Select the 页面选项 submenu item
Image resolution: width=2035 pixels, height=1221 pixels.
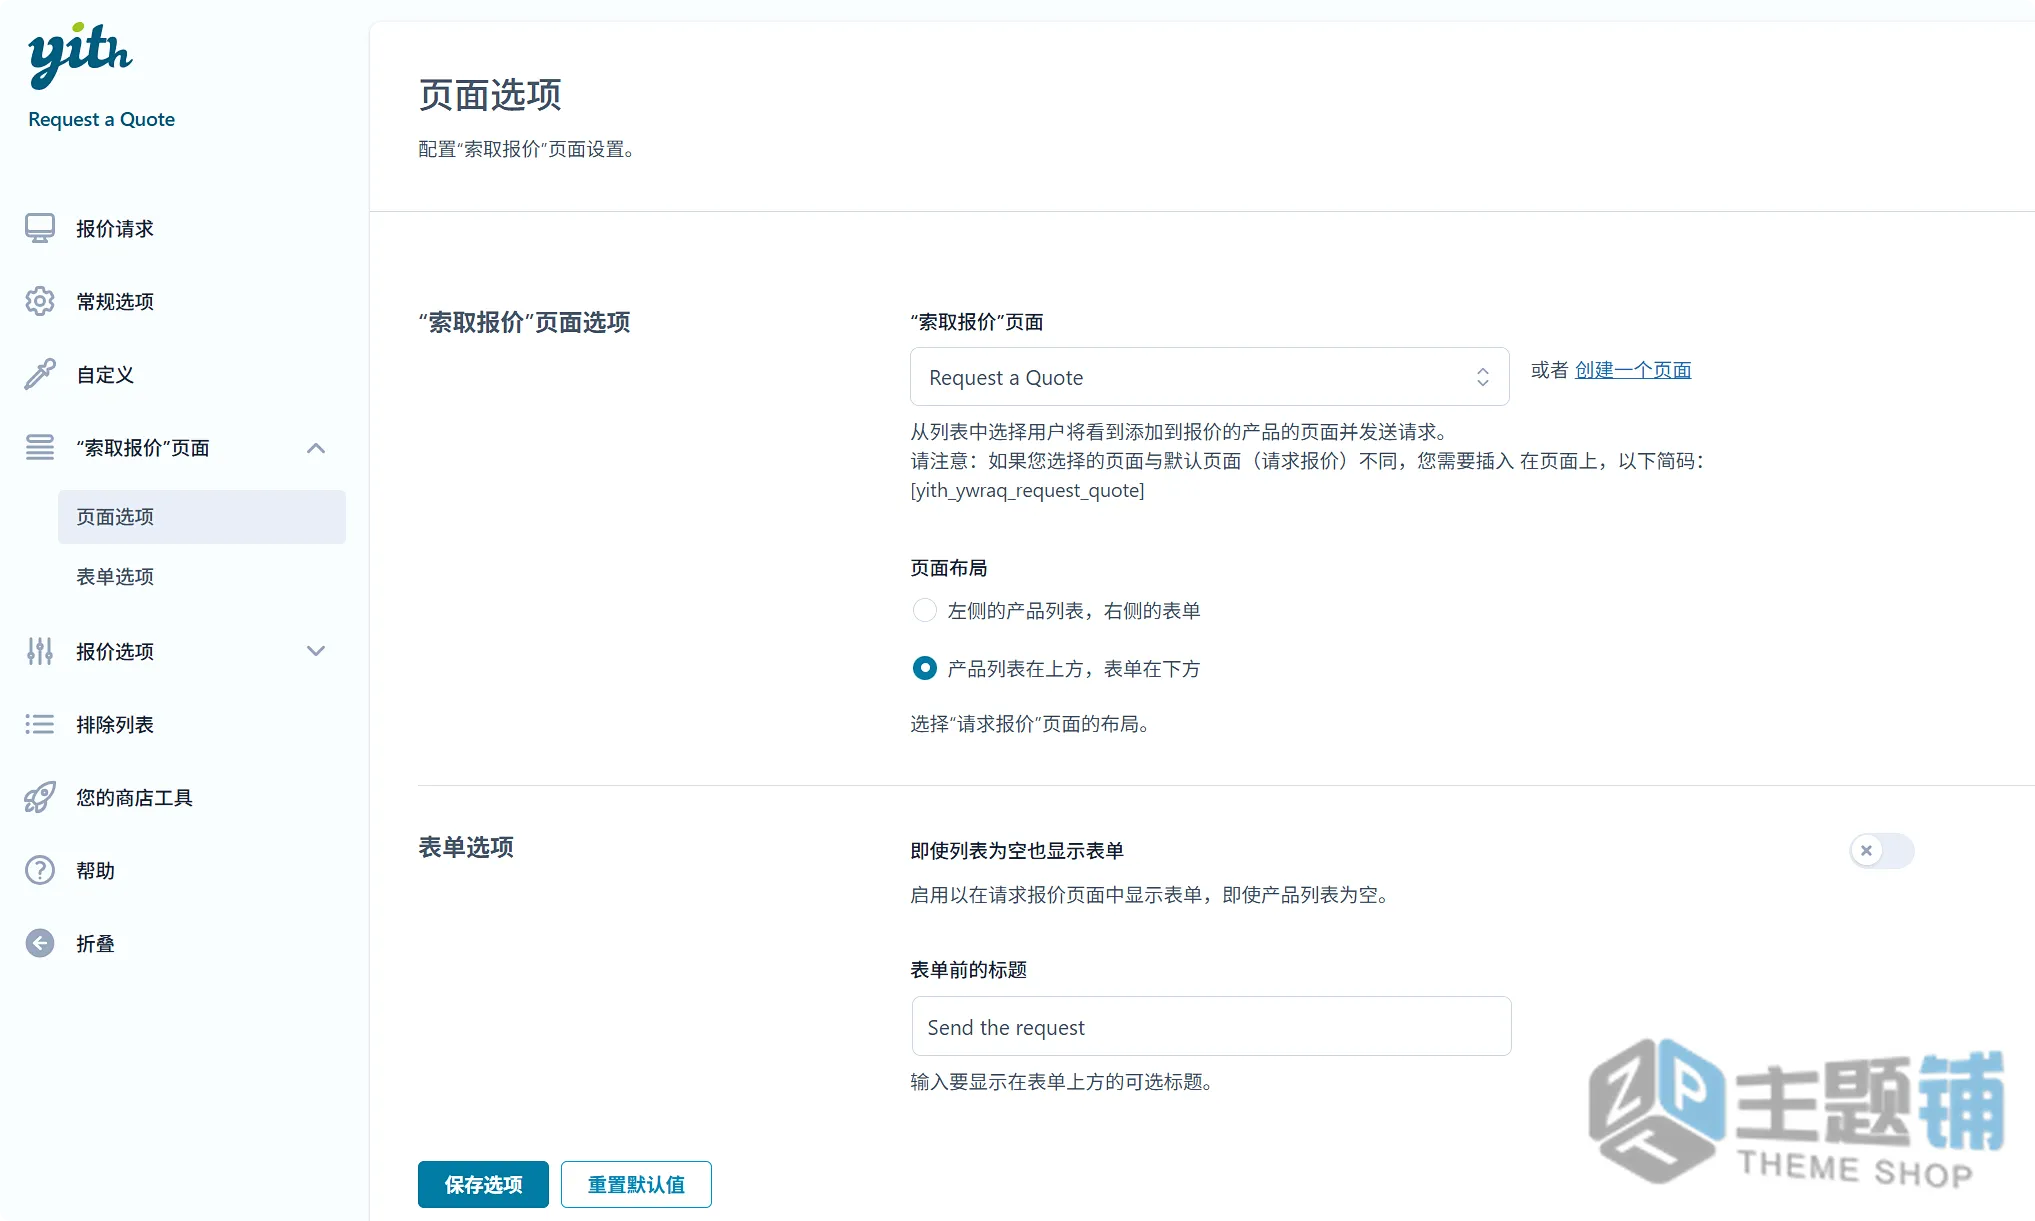202,517
